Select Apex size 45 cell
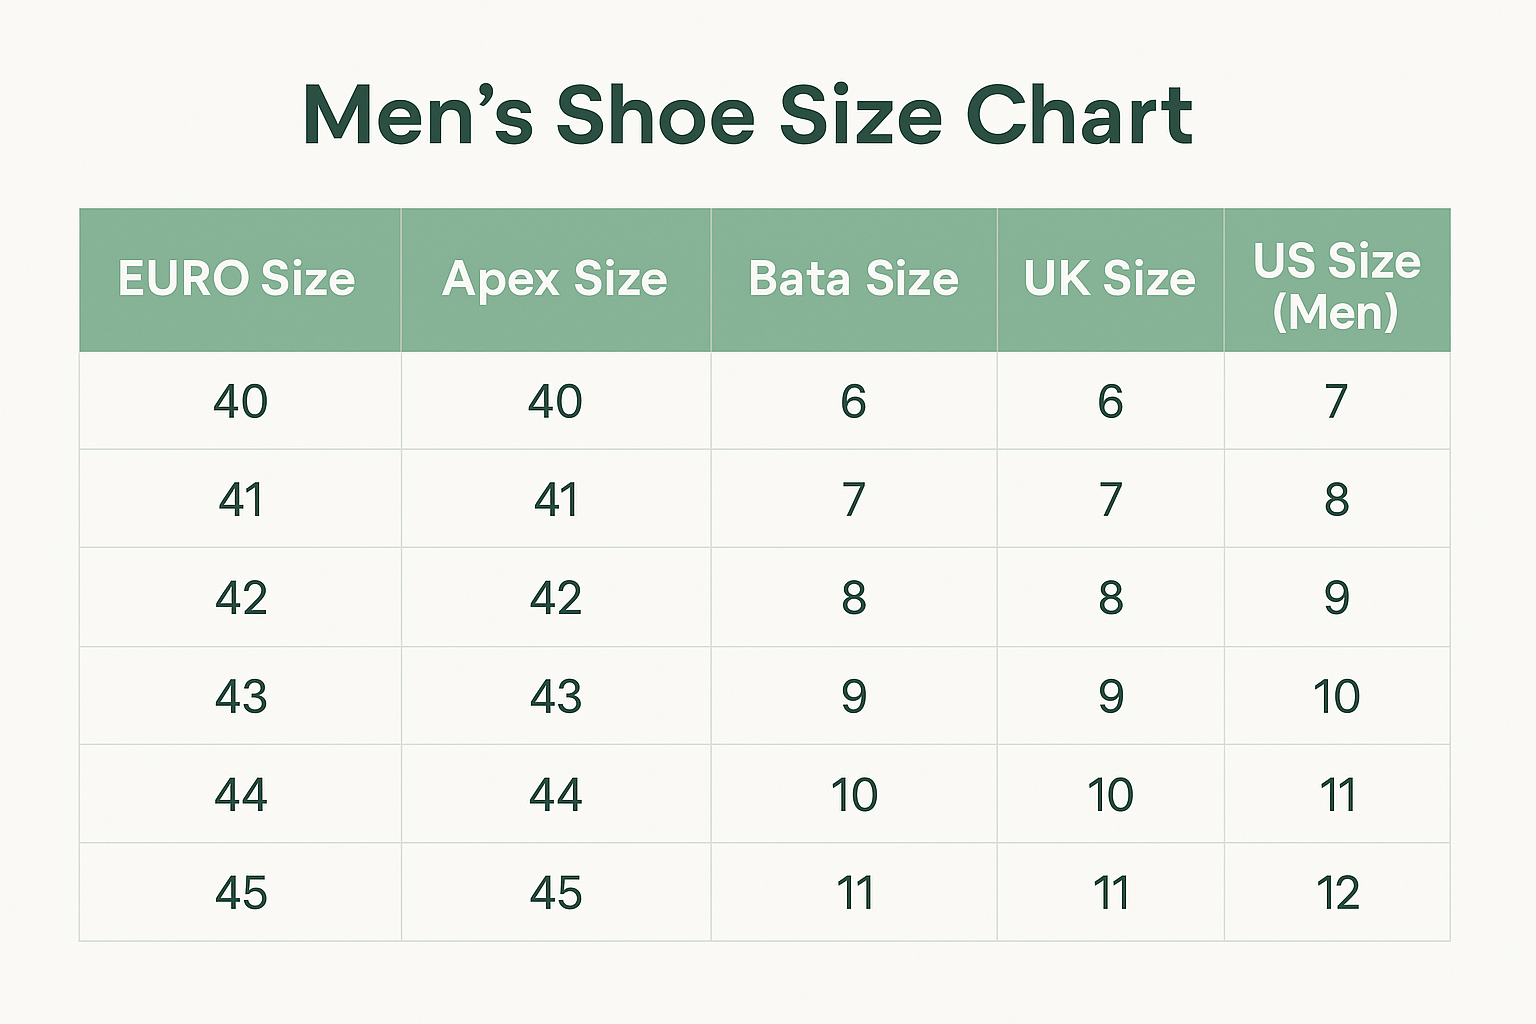 (x=556, y=892)
